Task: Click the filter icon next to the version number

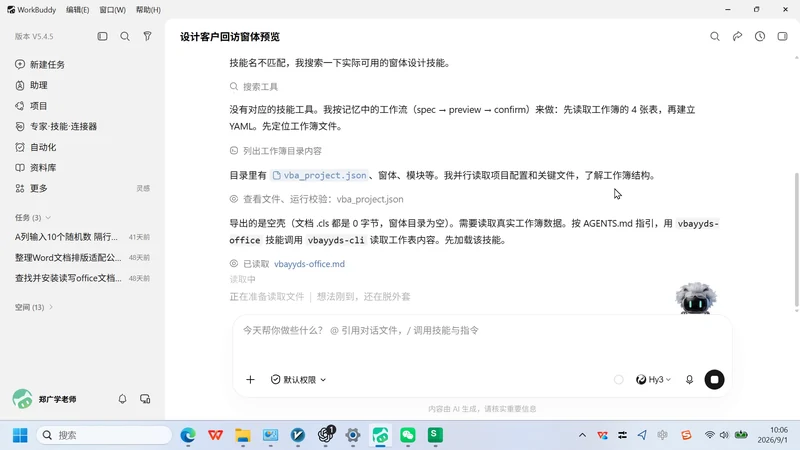Action: pos(147,36)
